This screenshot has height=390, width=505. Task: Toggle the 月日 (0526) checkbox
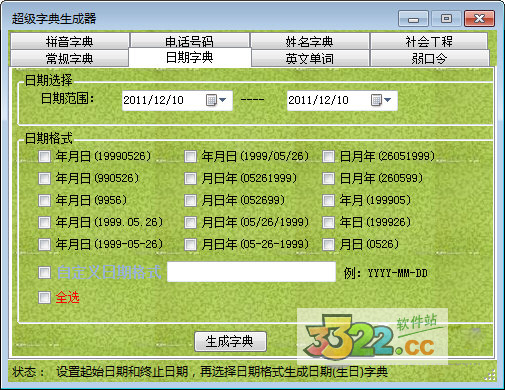click(328, 245)
